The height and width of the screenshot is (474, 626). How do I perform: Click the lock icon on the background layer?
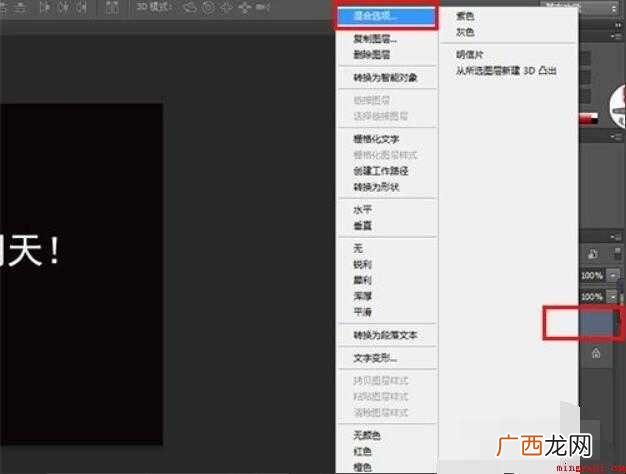pos(596,353)
